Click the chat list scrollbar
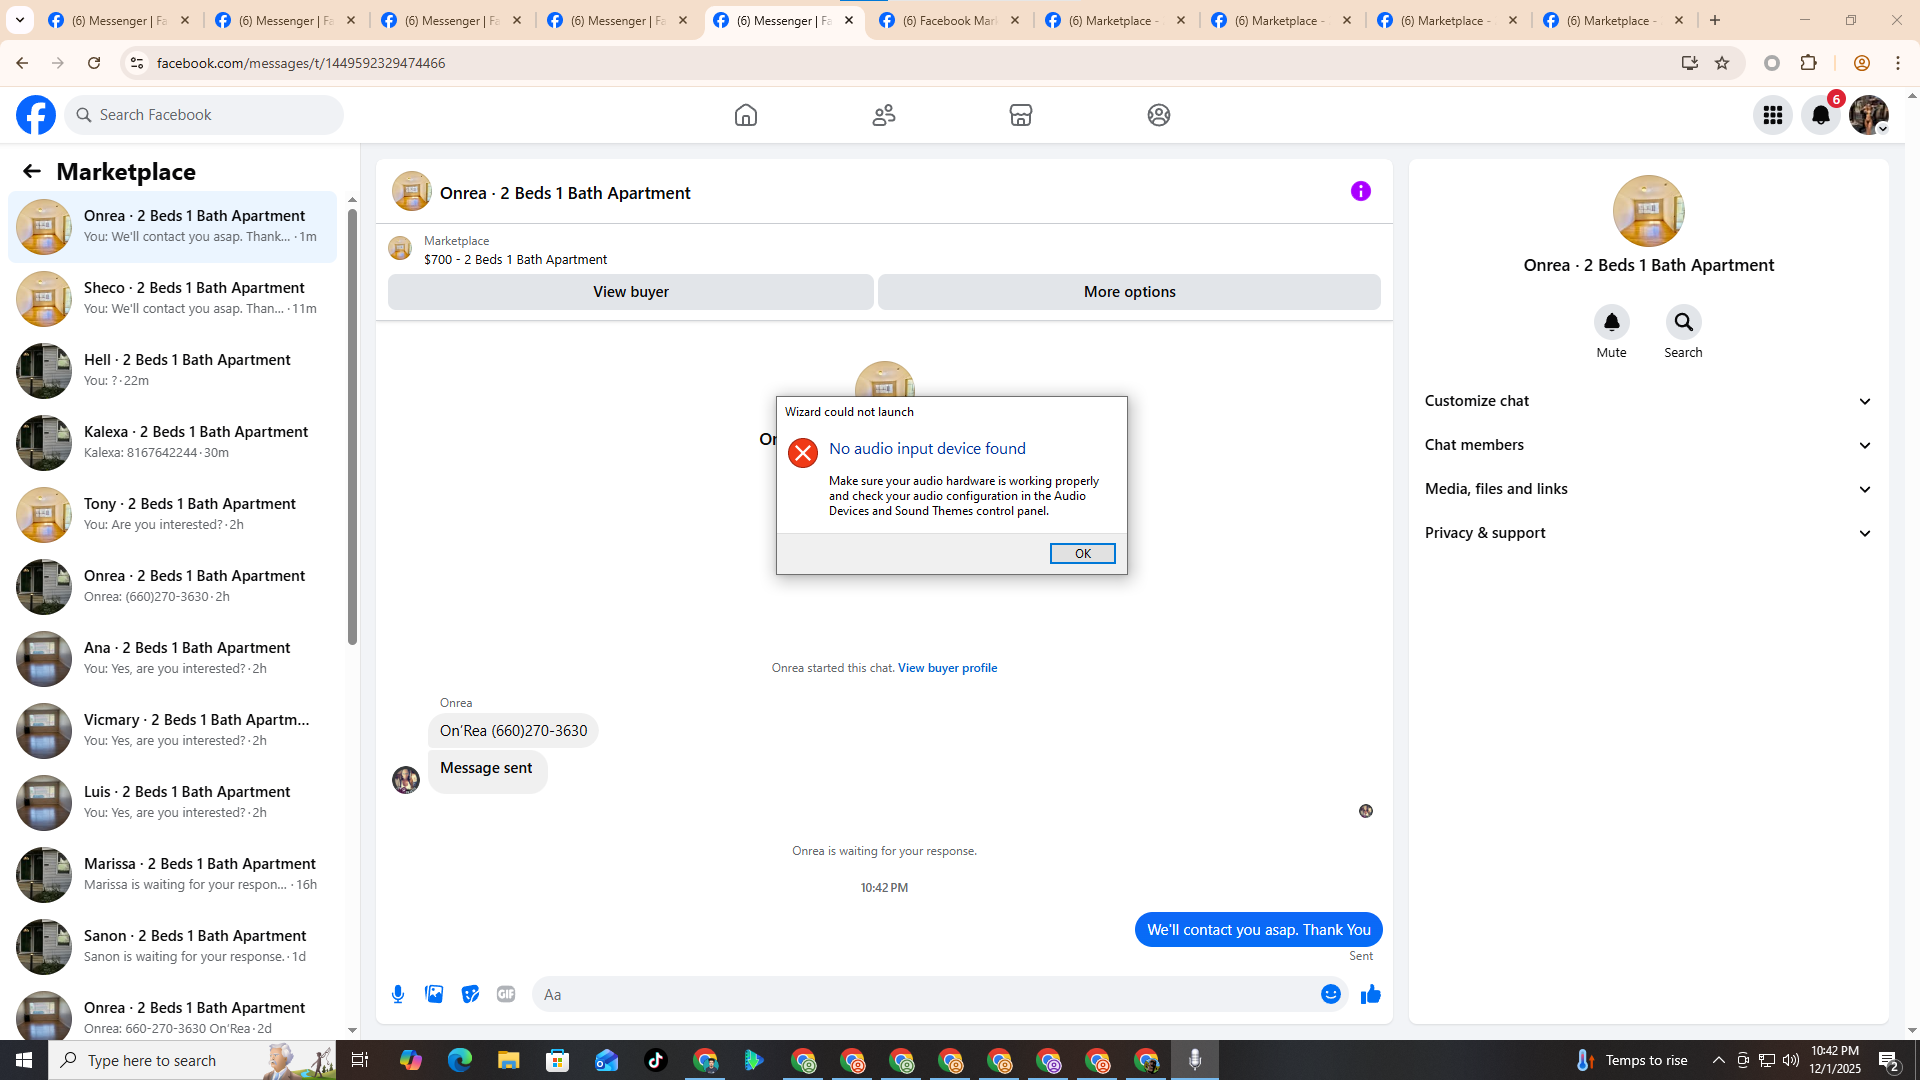This screenshot has height=1080, width=1920. coord(352,426)
